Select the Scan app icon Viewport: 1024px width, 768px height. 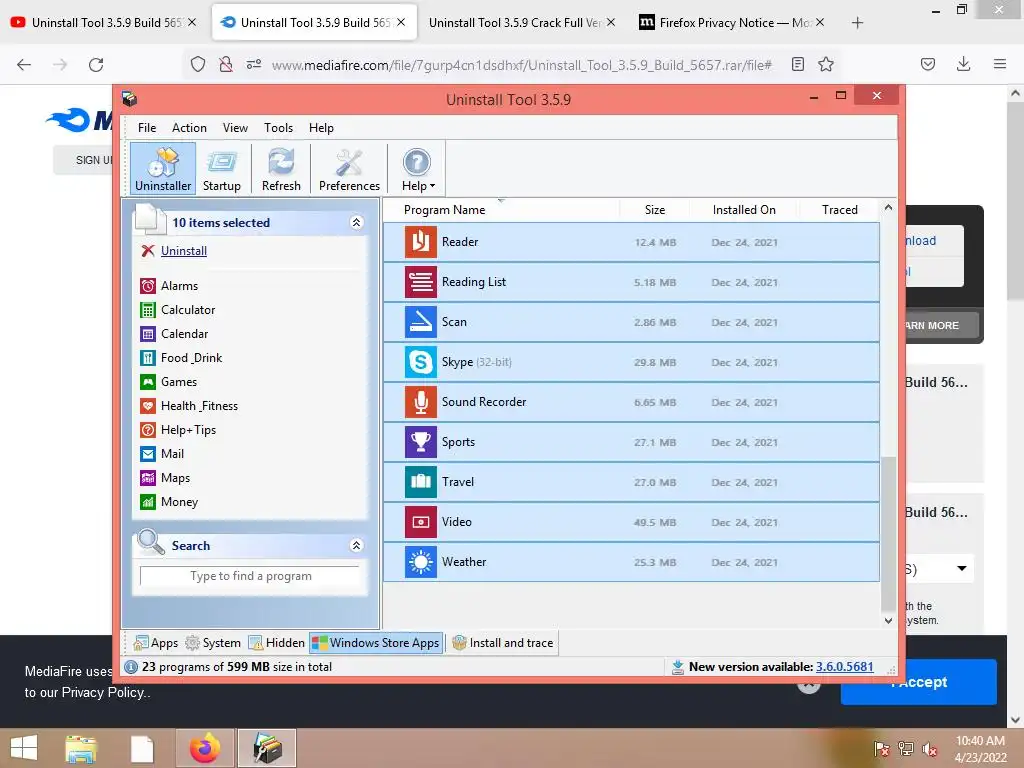(x=421, y=322)
